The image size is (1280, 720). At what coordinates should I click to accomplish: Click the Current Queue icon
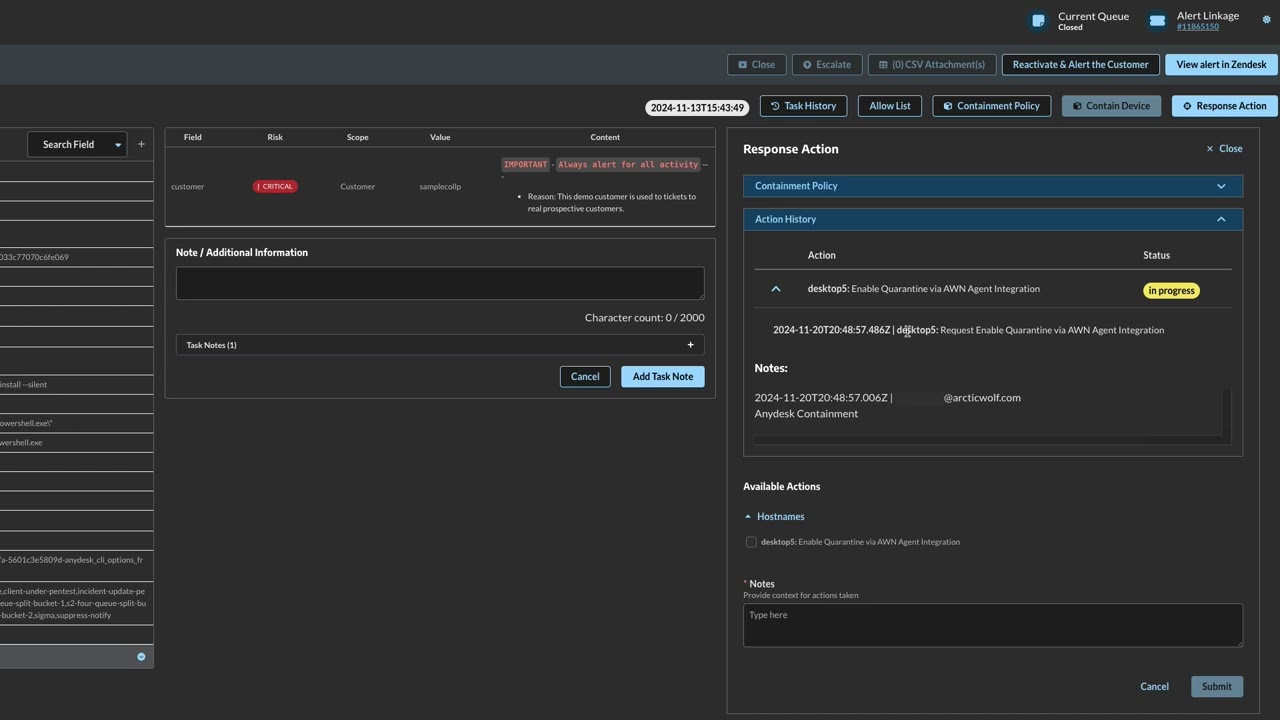pyautogui.click(x=1038, y=20)
